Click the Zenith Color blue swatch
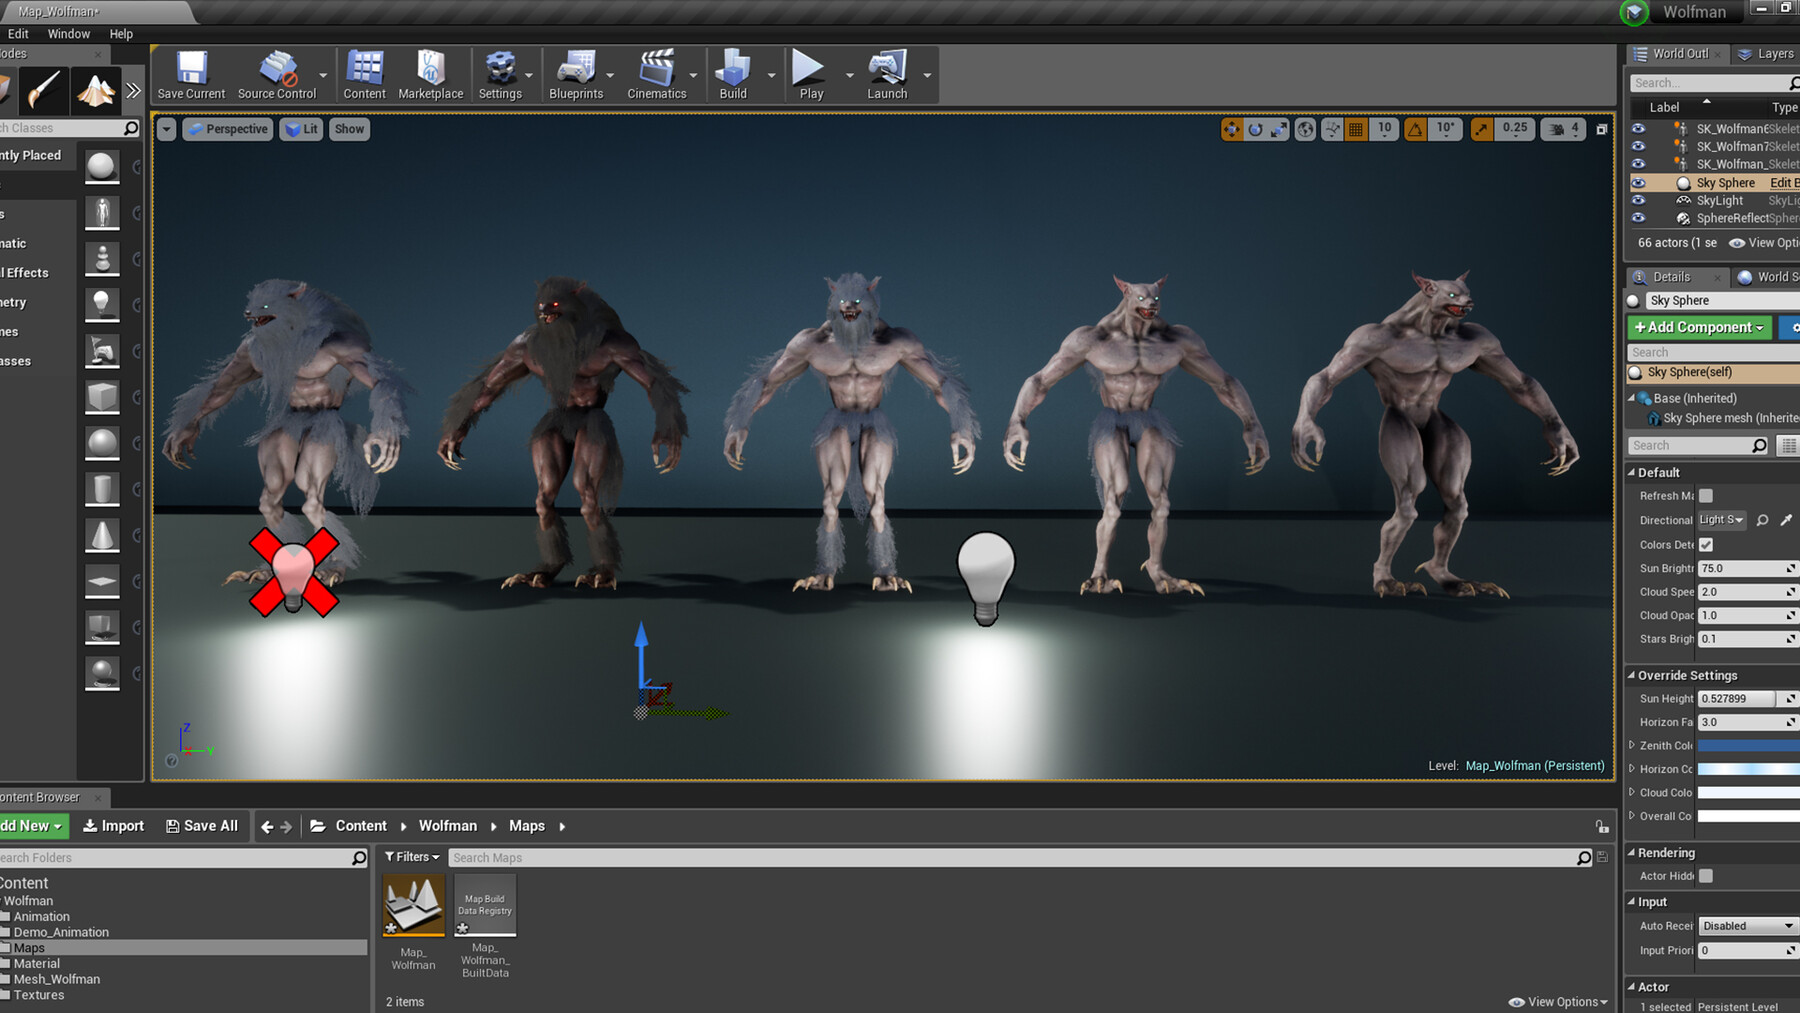This screenshot has height=1013, width=1800. point(1748,745)
